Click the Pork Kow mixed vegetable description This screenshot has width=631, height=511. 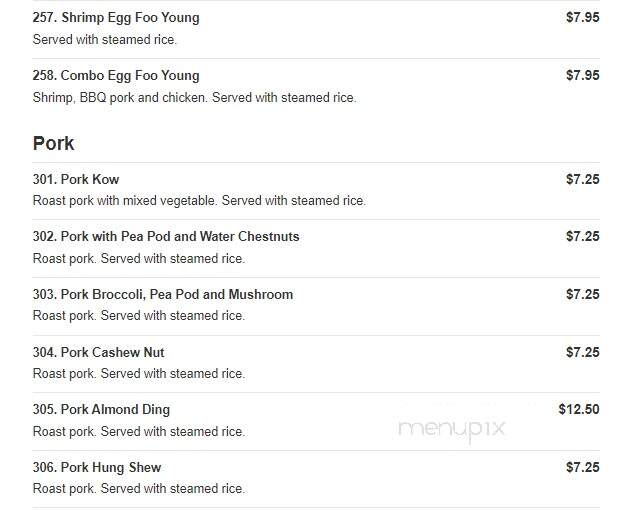(x=199, y=200)
